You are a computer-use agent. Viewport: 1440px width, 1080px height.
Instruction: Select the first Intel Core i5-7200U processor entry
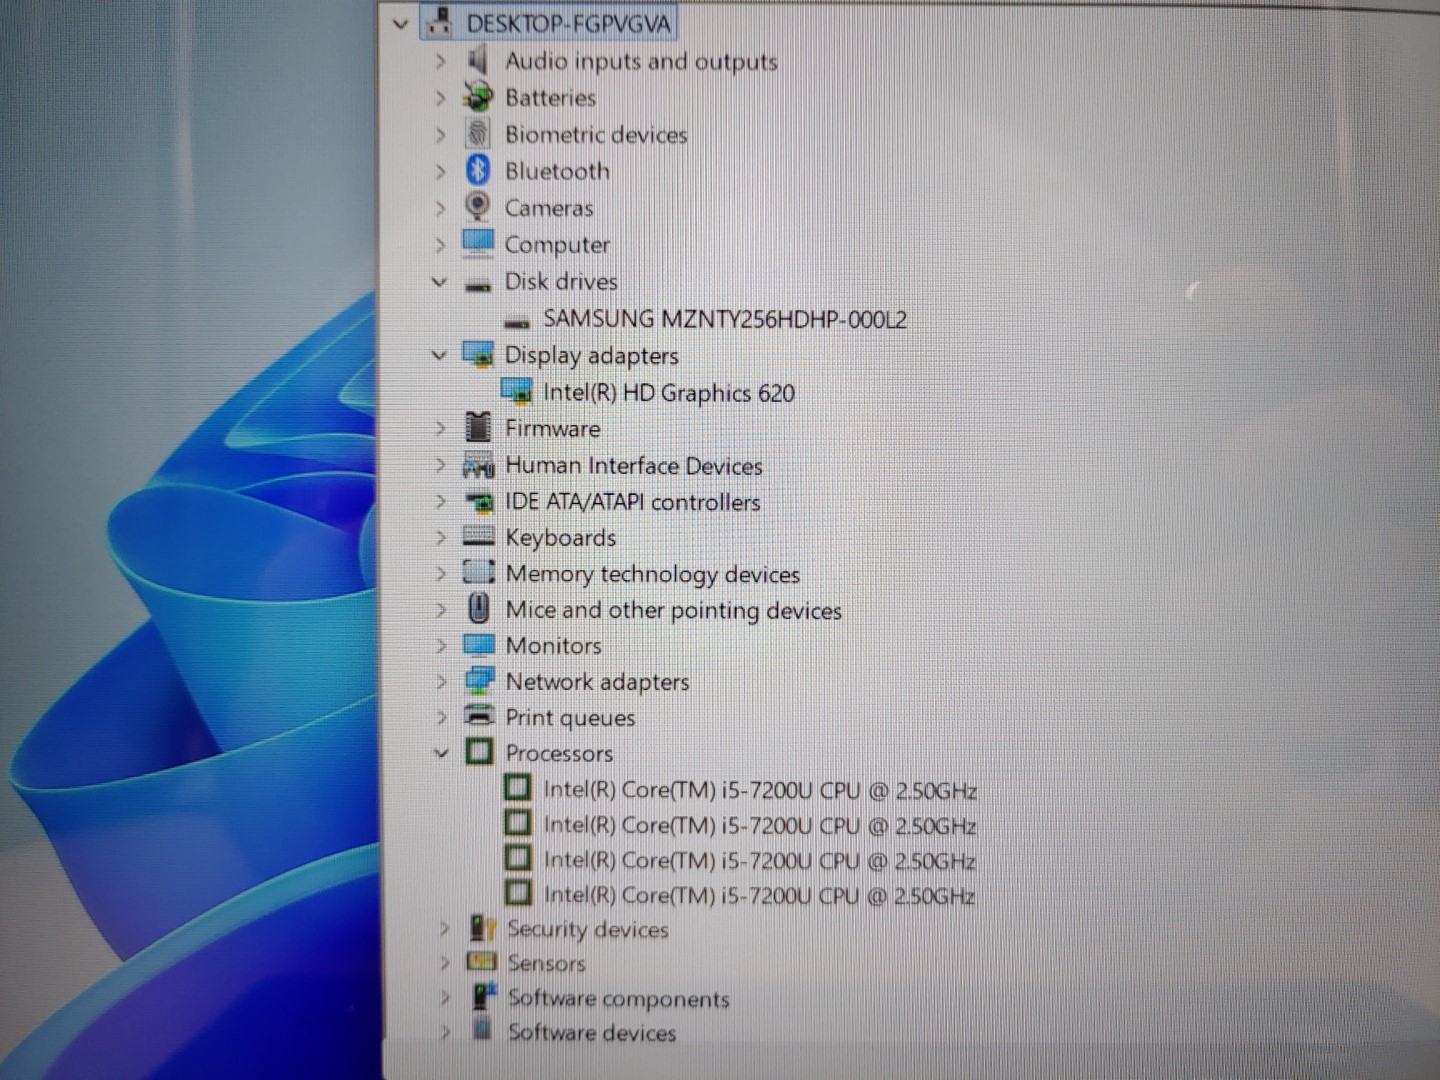[x=759, y=790]
